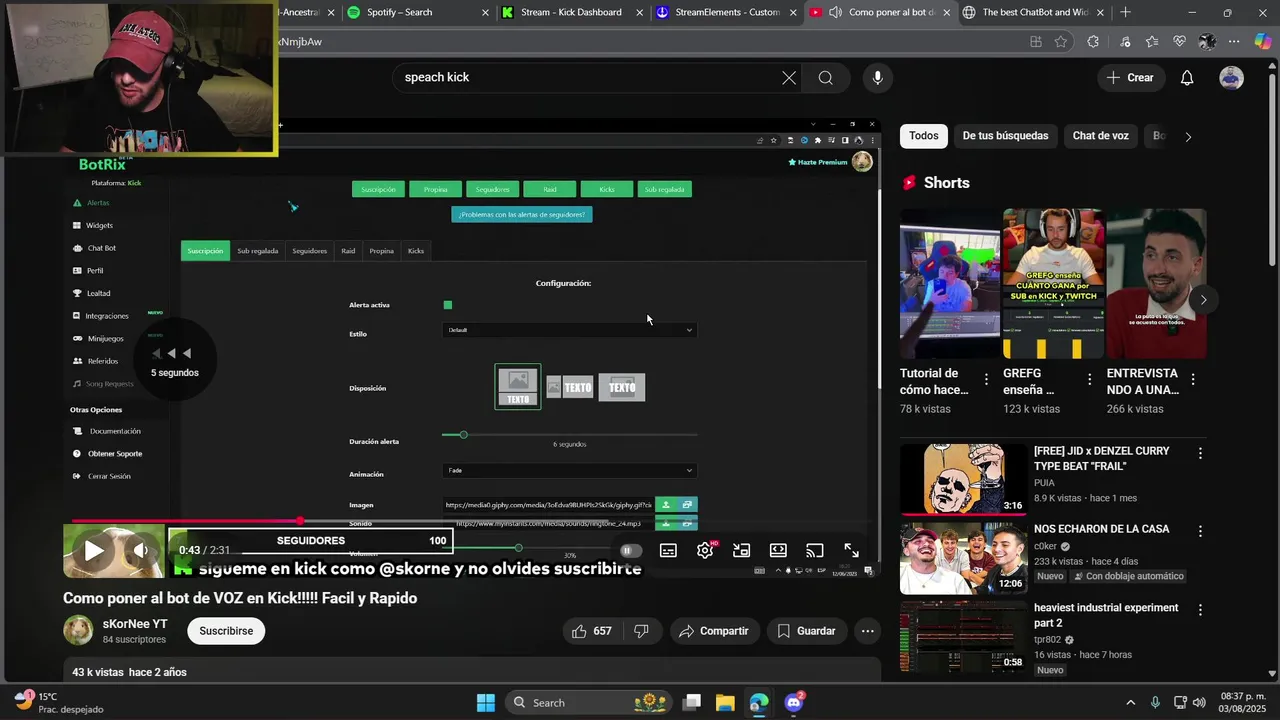Enter fullscreen mode on video

(x=852, y=550)
